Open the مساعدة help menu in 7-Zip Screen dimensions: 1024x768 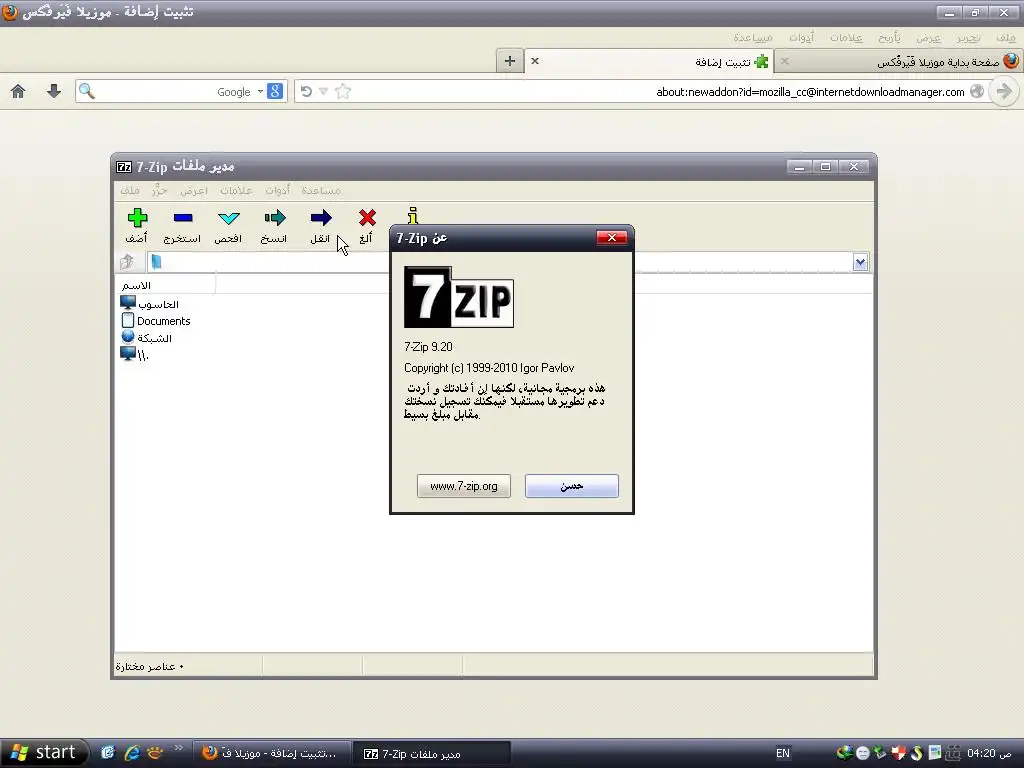(321, 190)
